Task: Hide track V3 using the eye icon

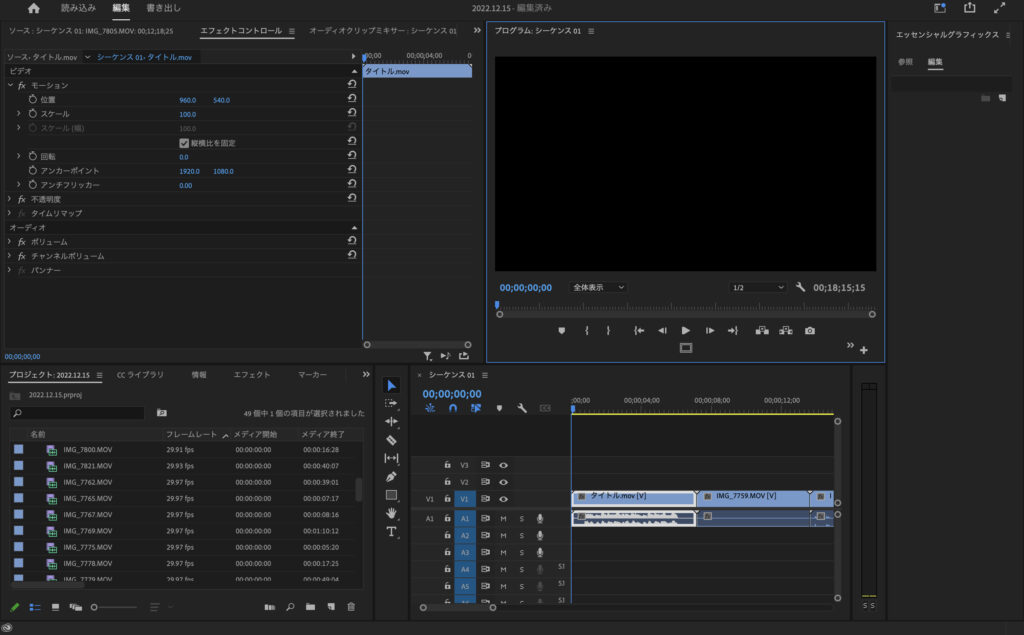Action: click(x=503, y=465)
